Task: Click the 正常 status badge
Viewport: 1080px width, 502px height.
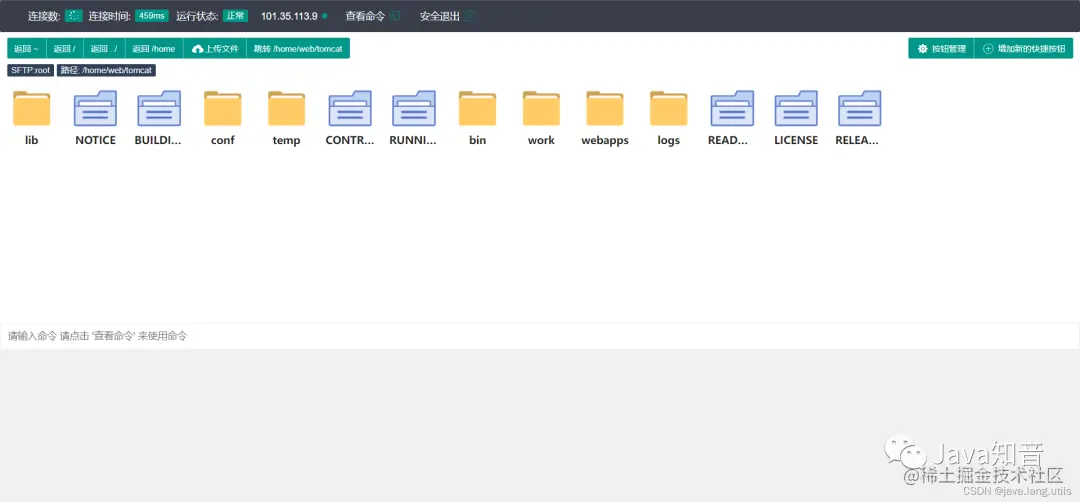Action: pos(235,16)
